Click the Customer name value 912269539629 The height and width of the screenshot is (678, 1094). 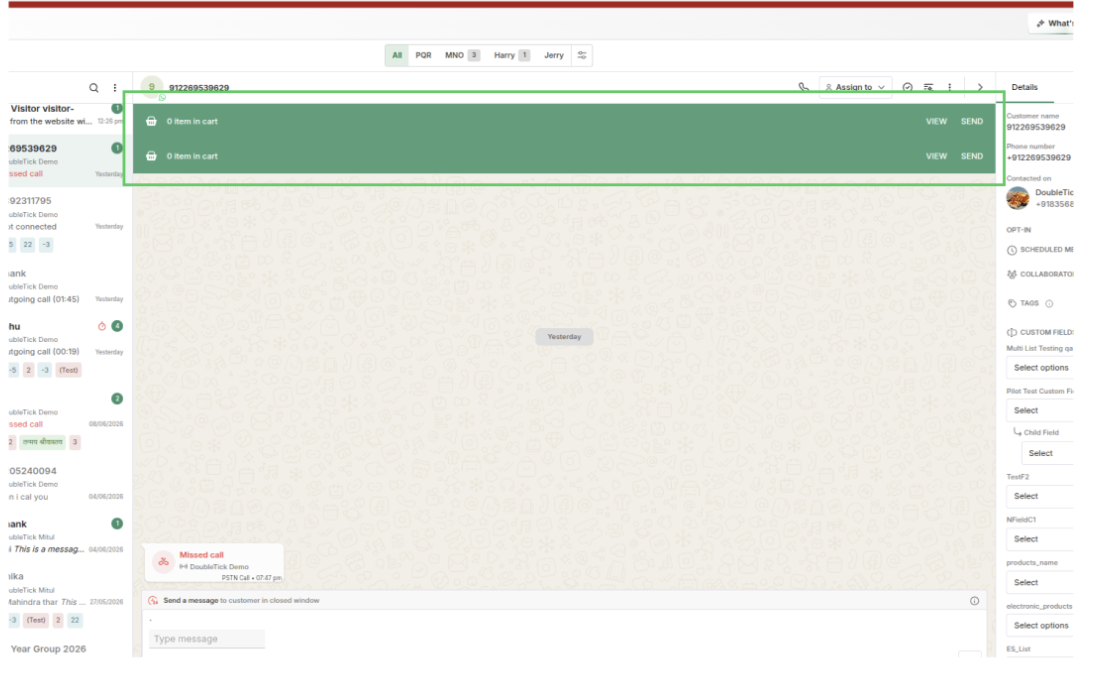(1036, 128)
